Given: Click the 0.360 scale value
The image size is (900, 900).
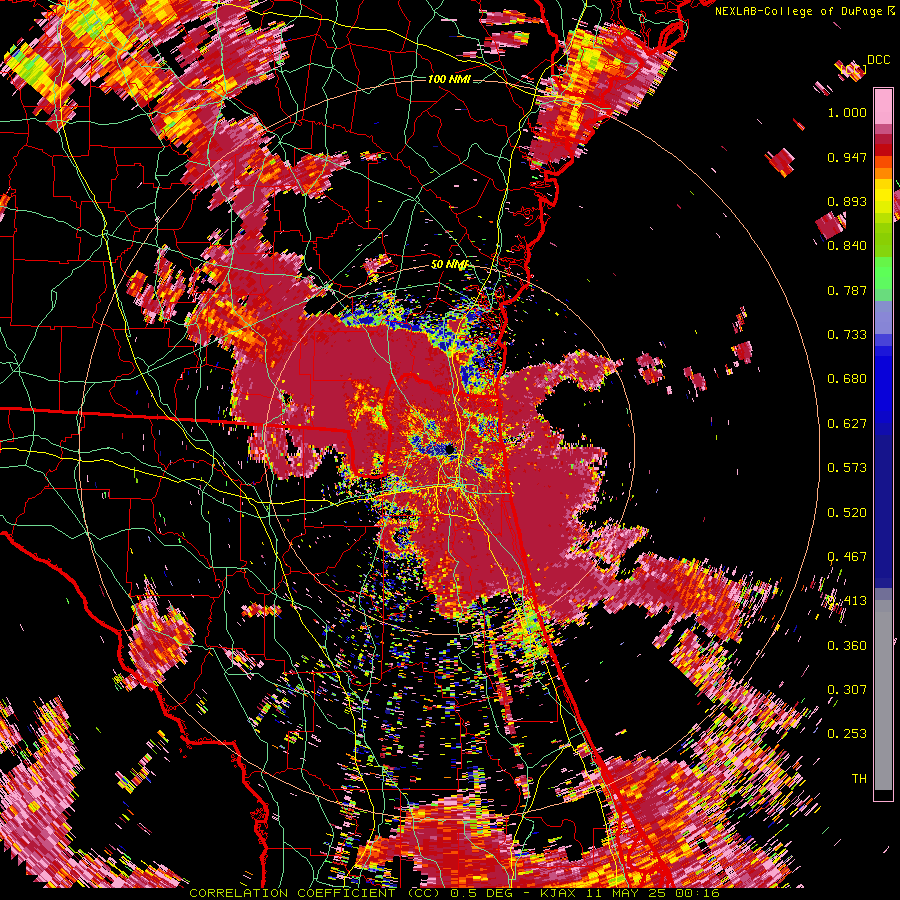Looking at the screenshot, I should [x=847, y=646].
